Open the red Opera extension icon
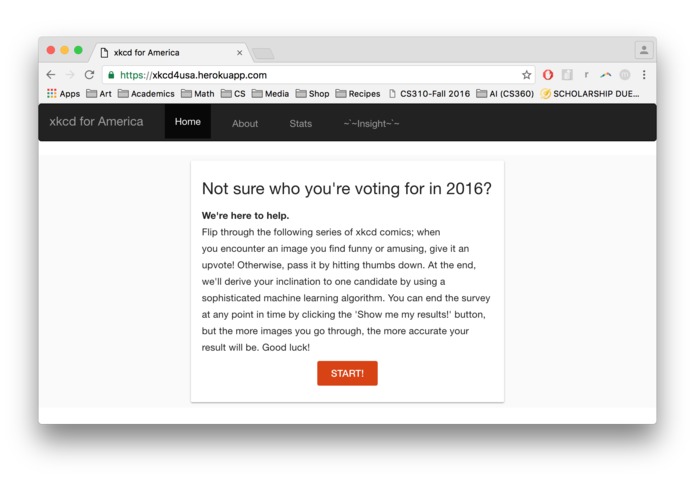This screenshot has width=695, height=494. pos(548,75)
